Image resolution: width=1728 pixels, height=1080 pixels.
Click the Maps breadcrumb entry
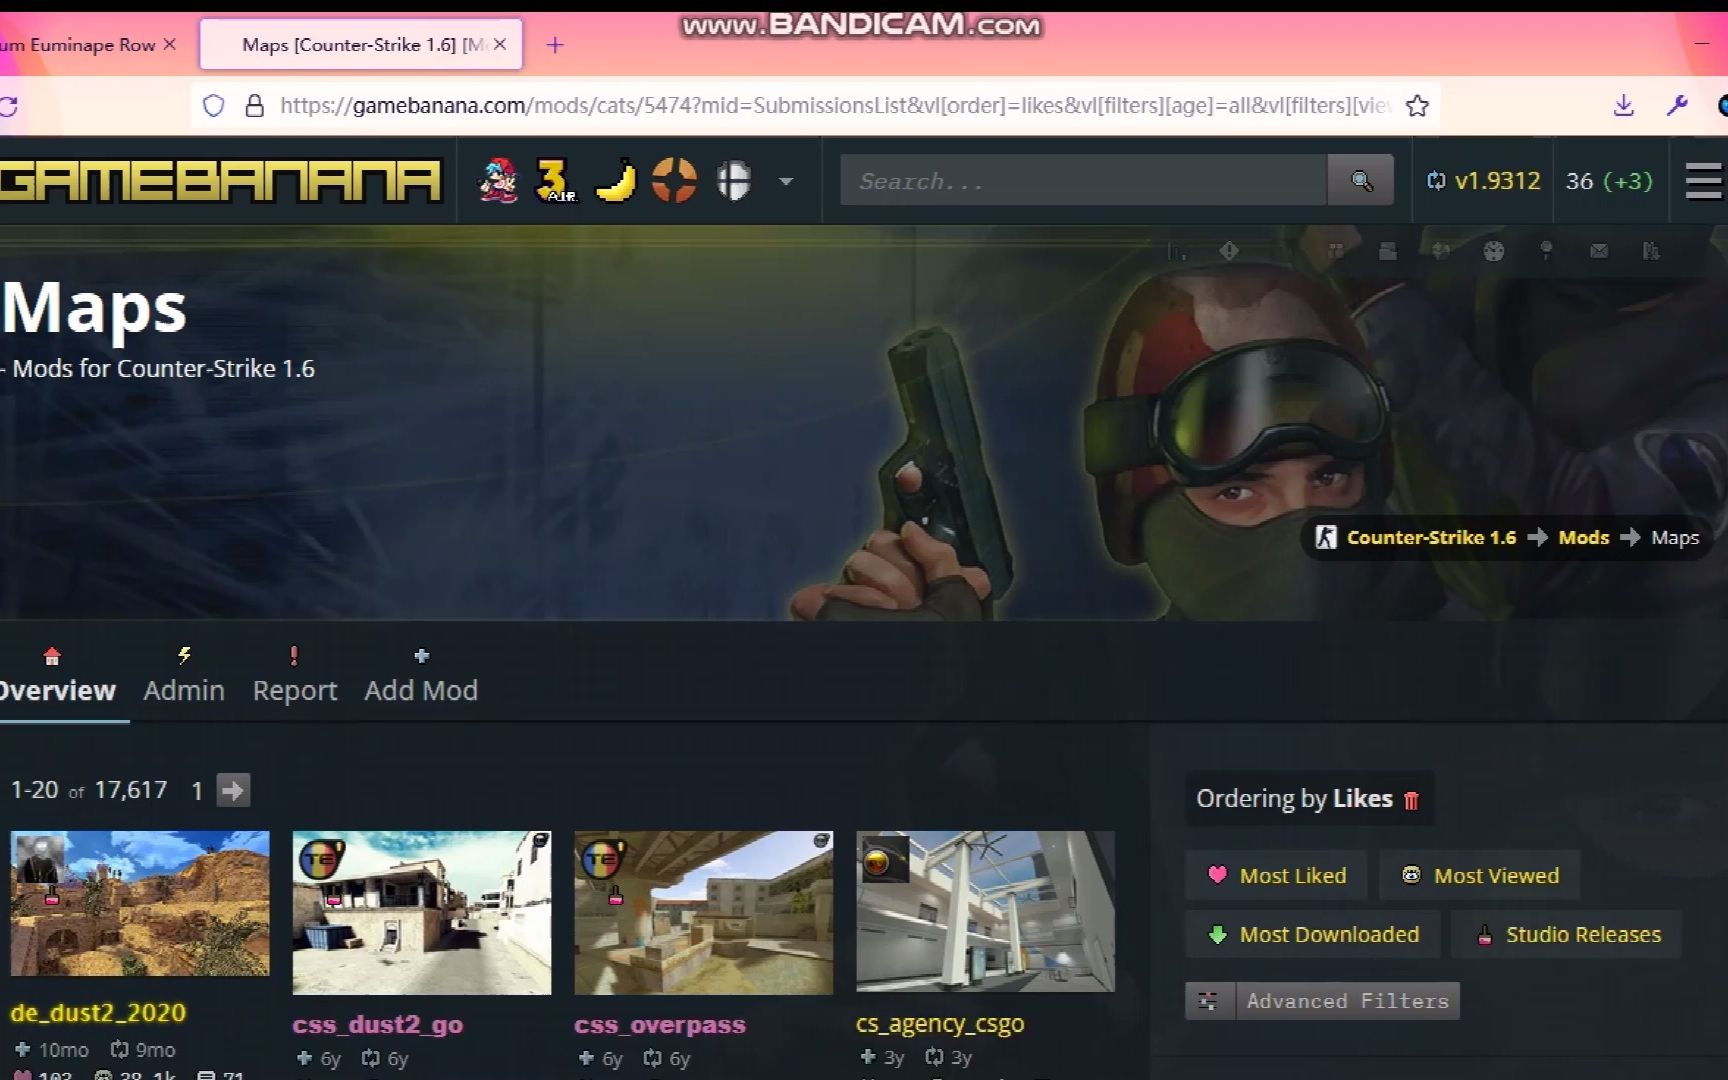coord(1675,538)
